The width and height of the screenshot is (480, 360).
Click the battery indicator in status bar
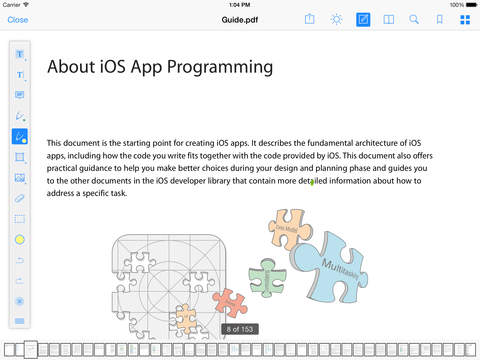[472, 5]
